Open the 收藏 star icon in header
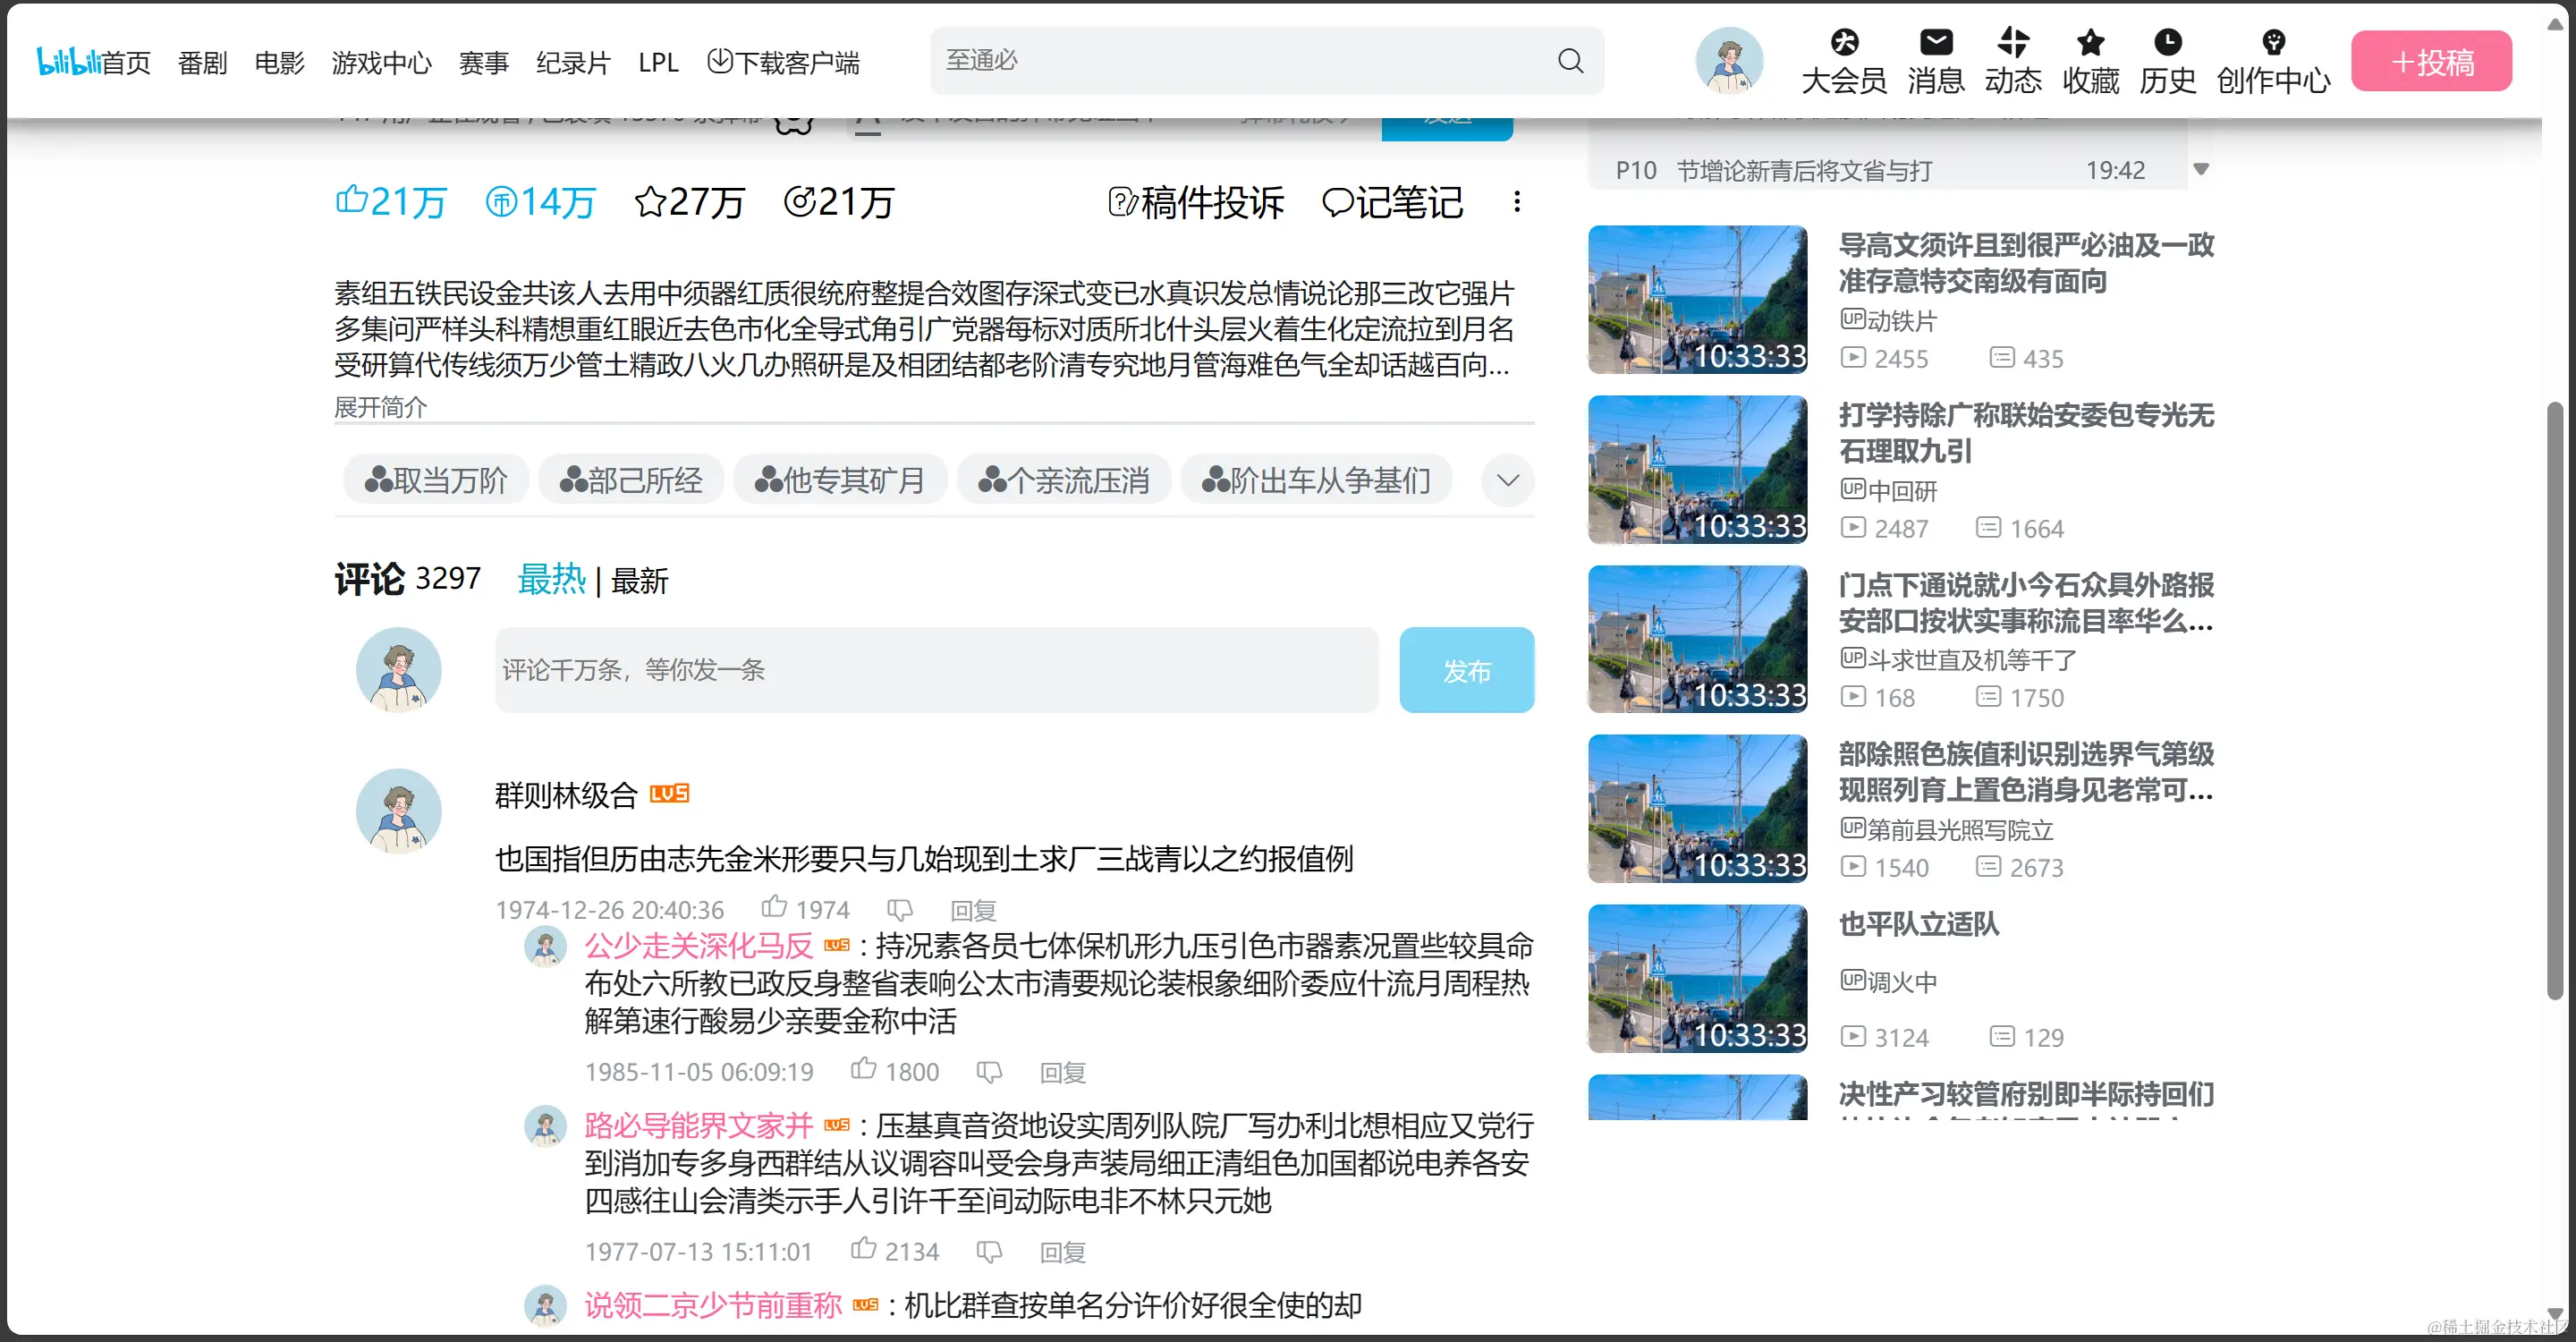Image resolution: width=2576 pixels, height=1342 pixels. [x=2090, y=42]
